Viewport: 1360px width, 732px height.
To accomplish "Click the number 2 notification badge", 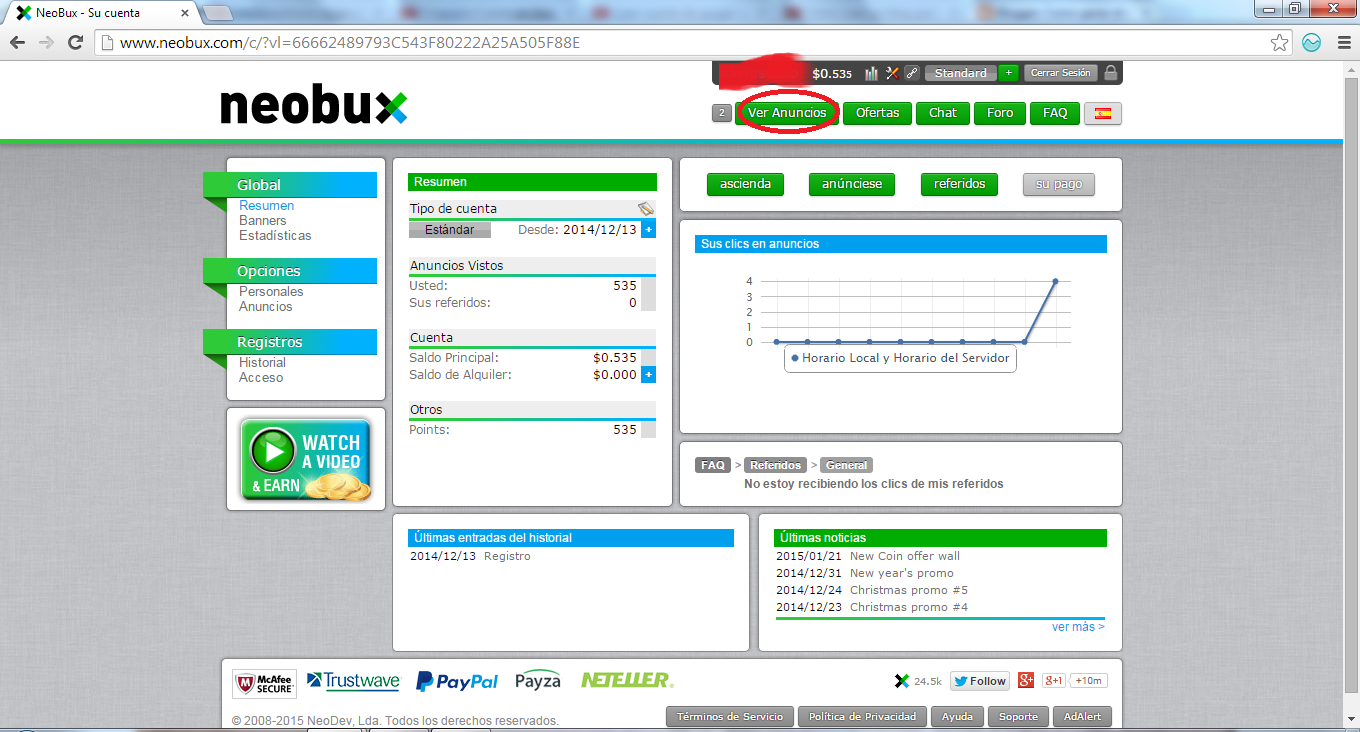I will click(721, 113).
